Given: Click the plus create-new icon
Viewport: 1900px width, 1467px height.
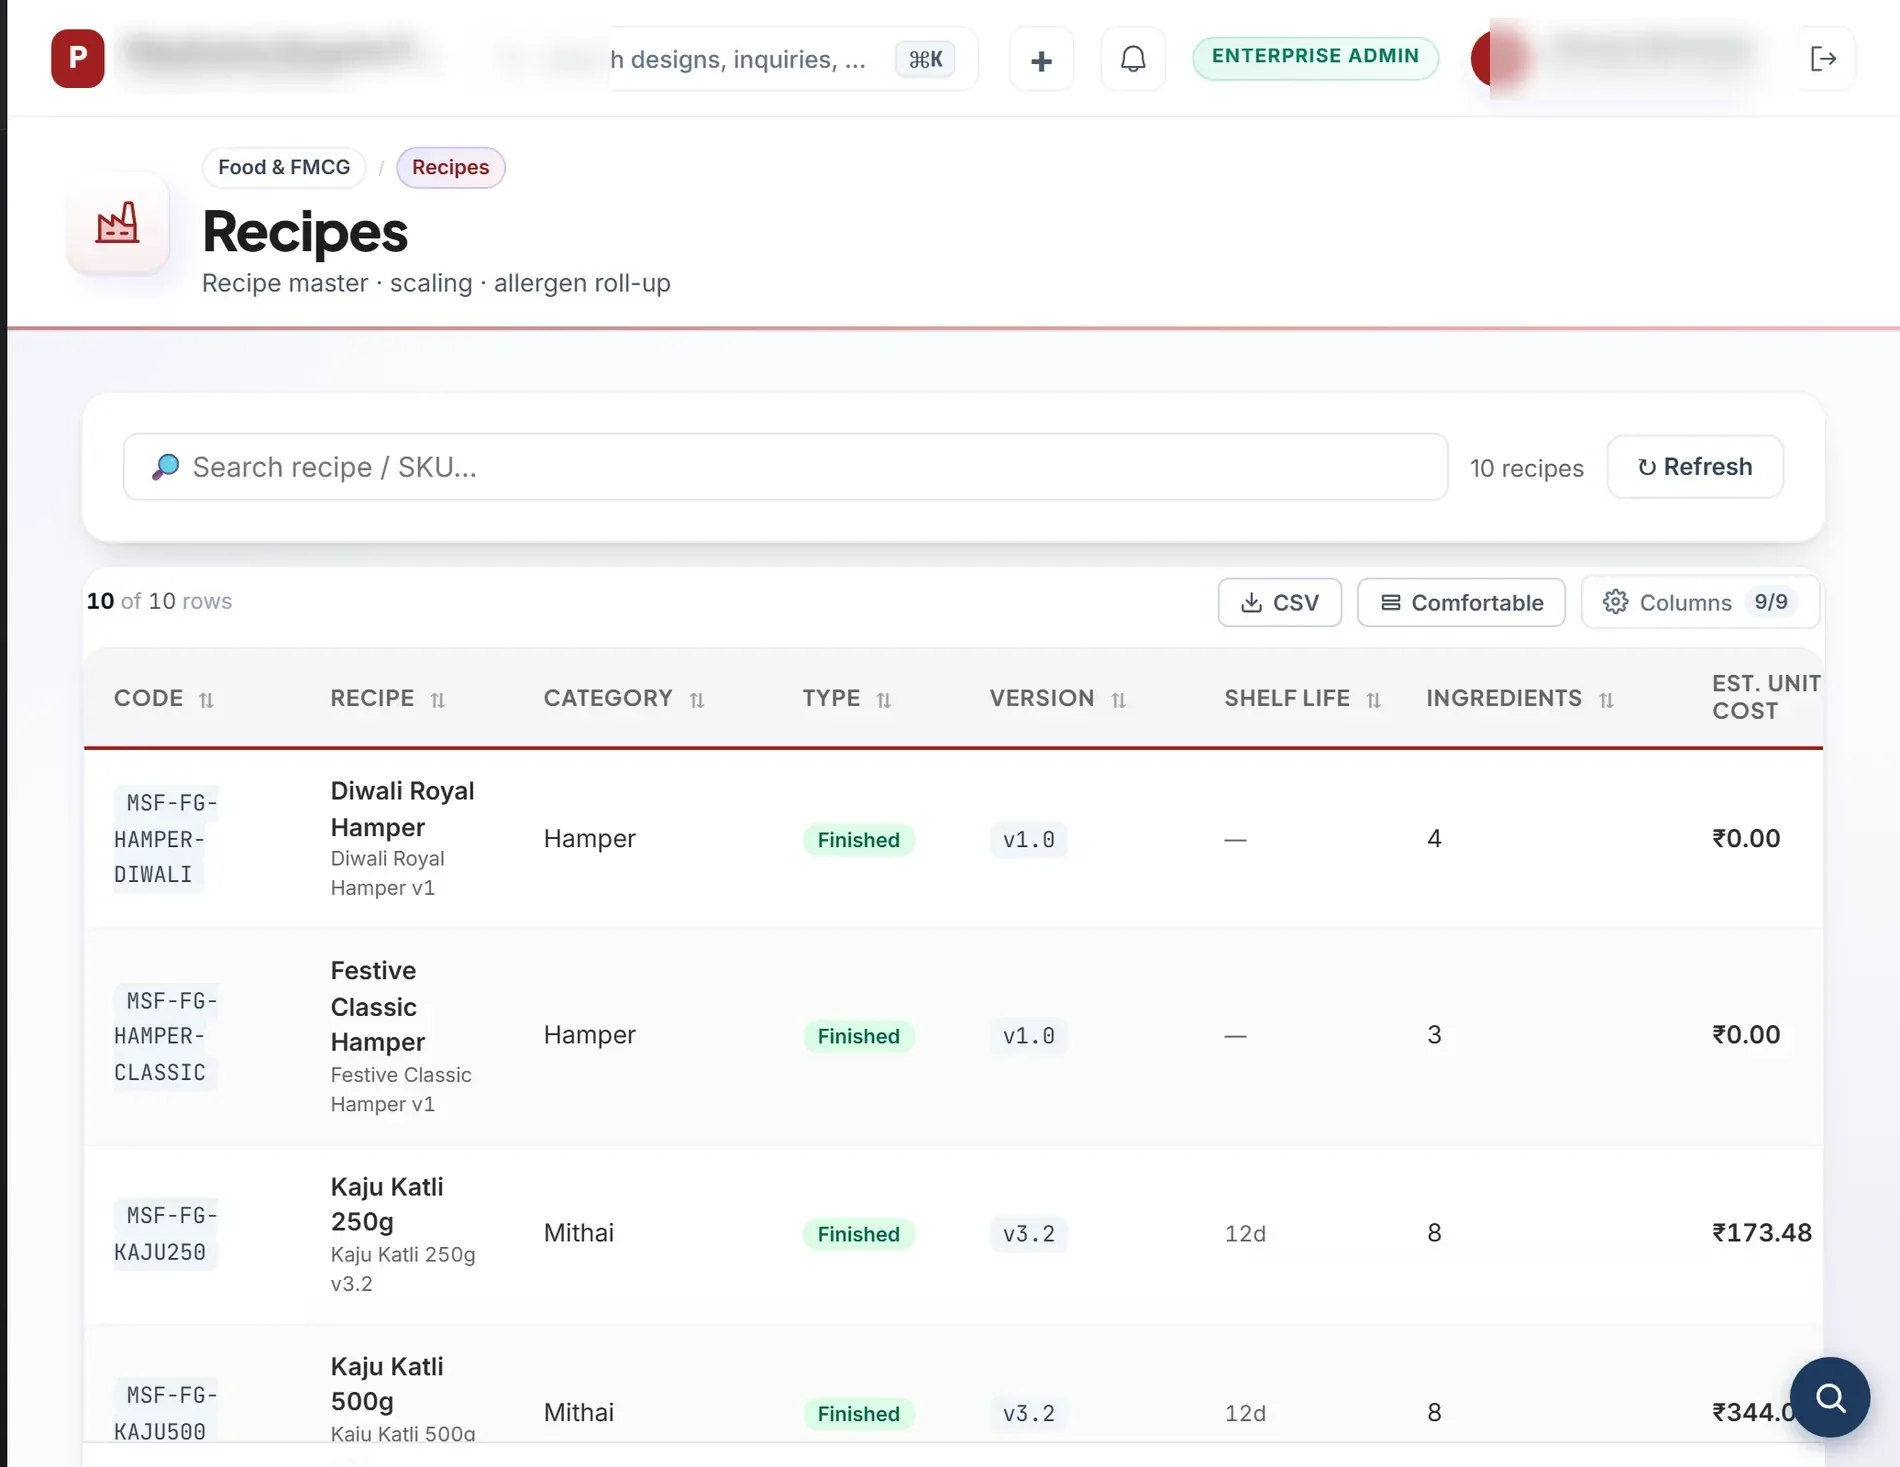Looking at the screenshot, I should [1041, 60].
